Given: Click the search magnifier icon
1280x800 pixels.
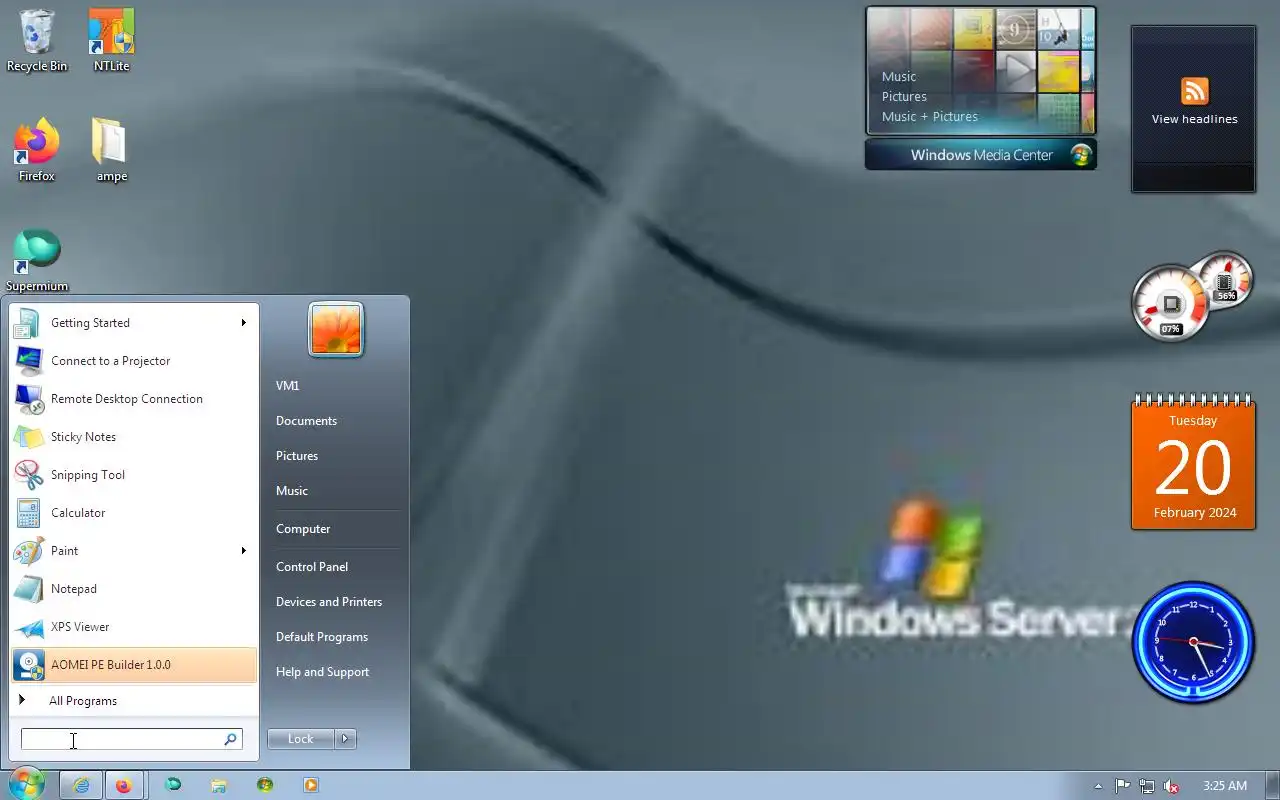Looking at the screenshot, I should (x=231, y=739).
